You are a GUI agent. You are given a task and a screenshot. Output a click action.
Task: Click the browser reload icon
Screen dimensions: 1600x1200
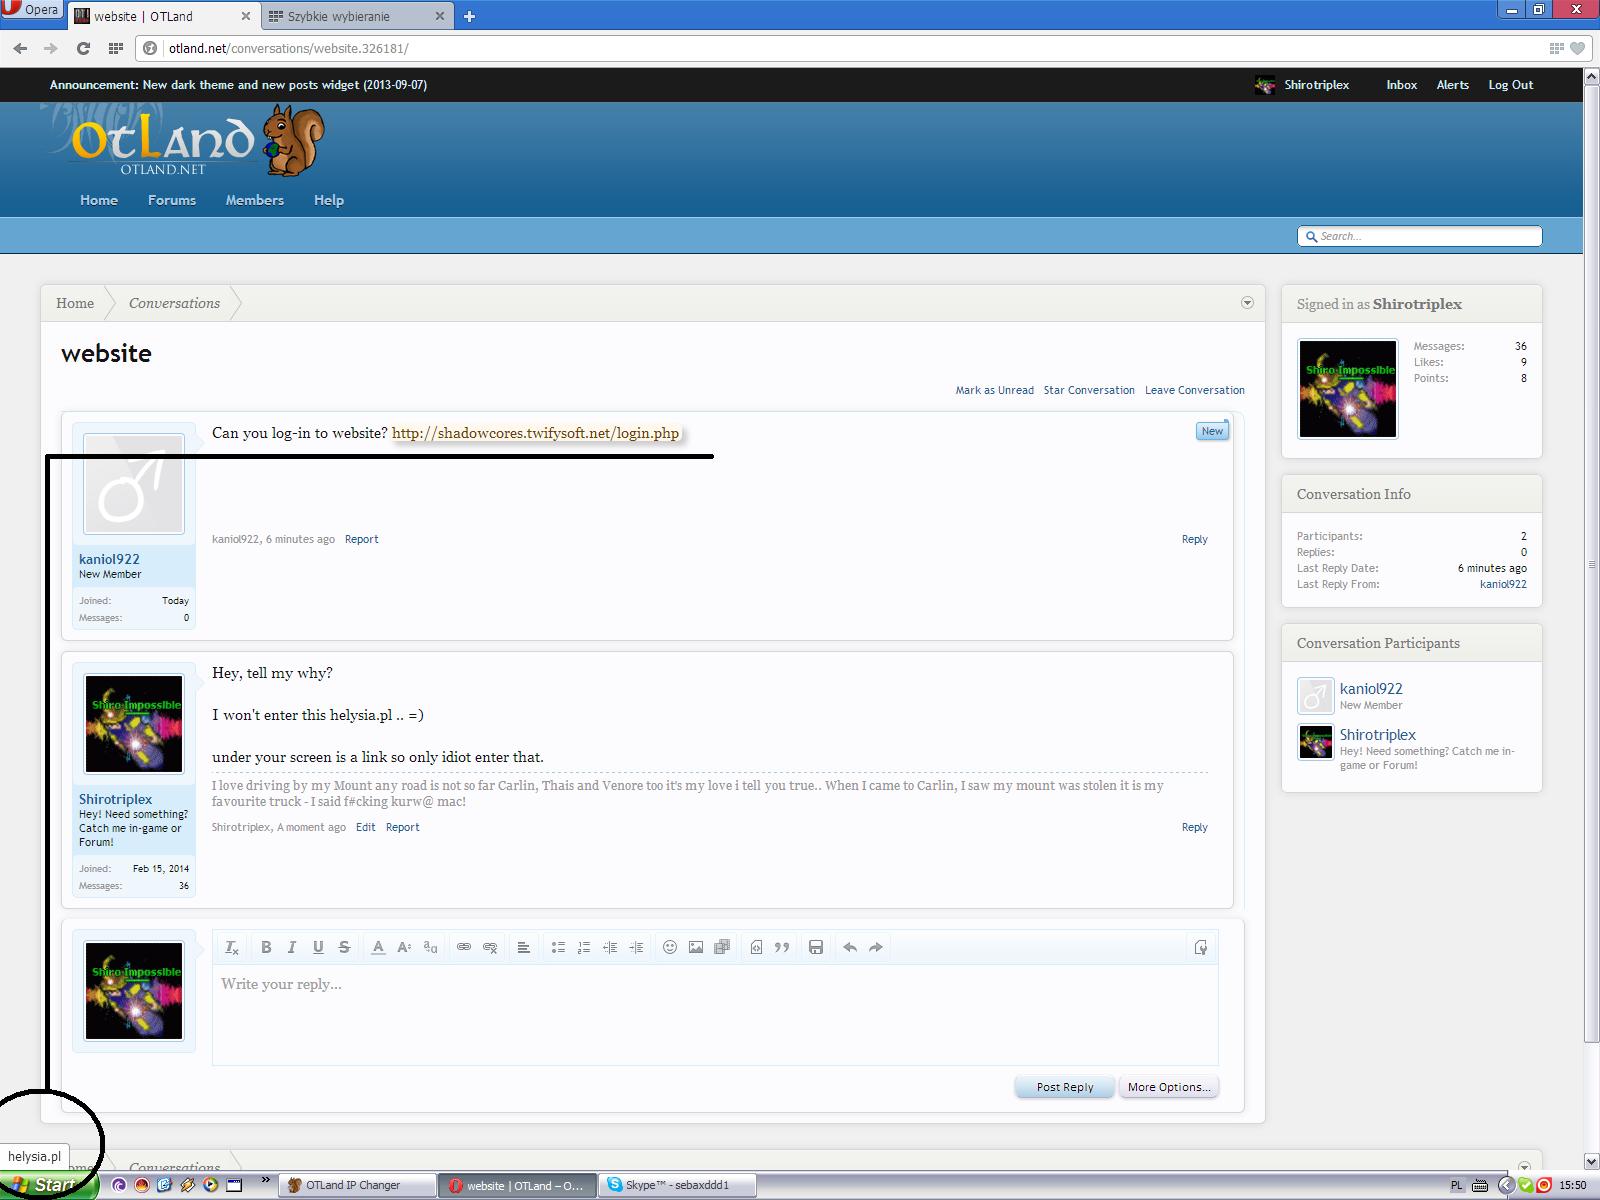point(84,48)
